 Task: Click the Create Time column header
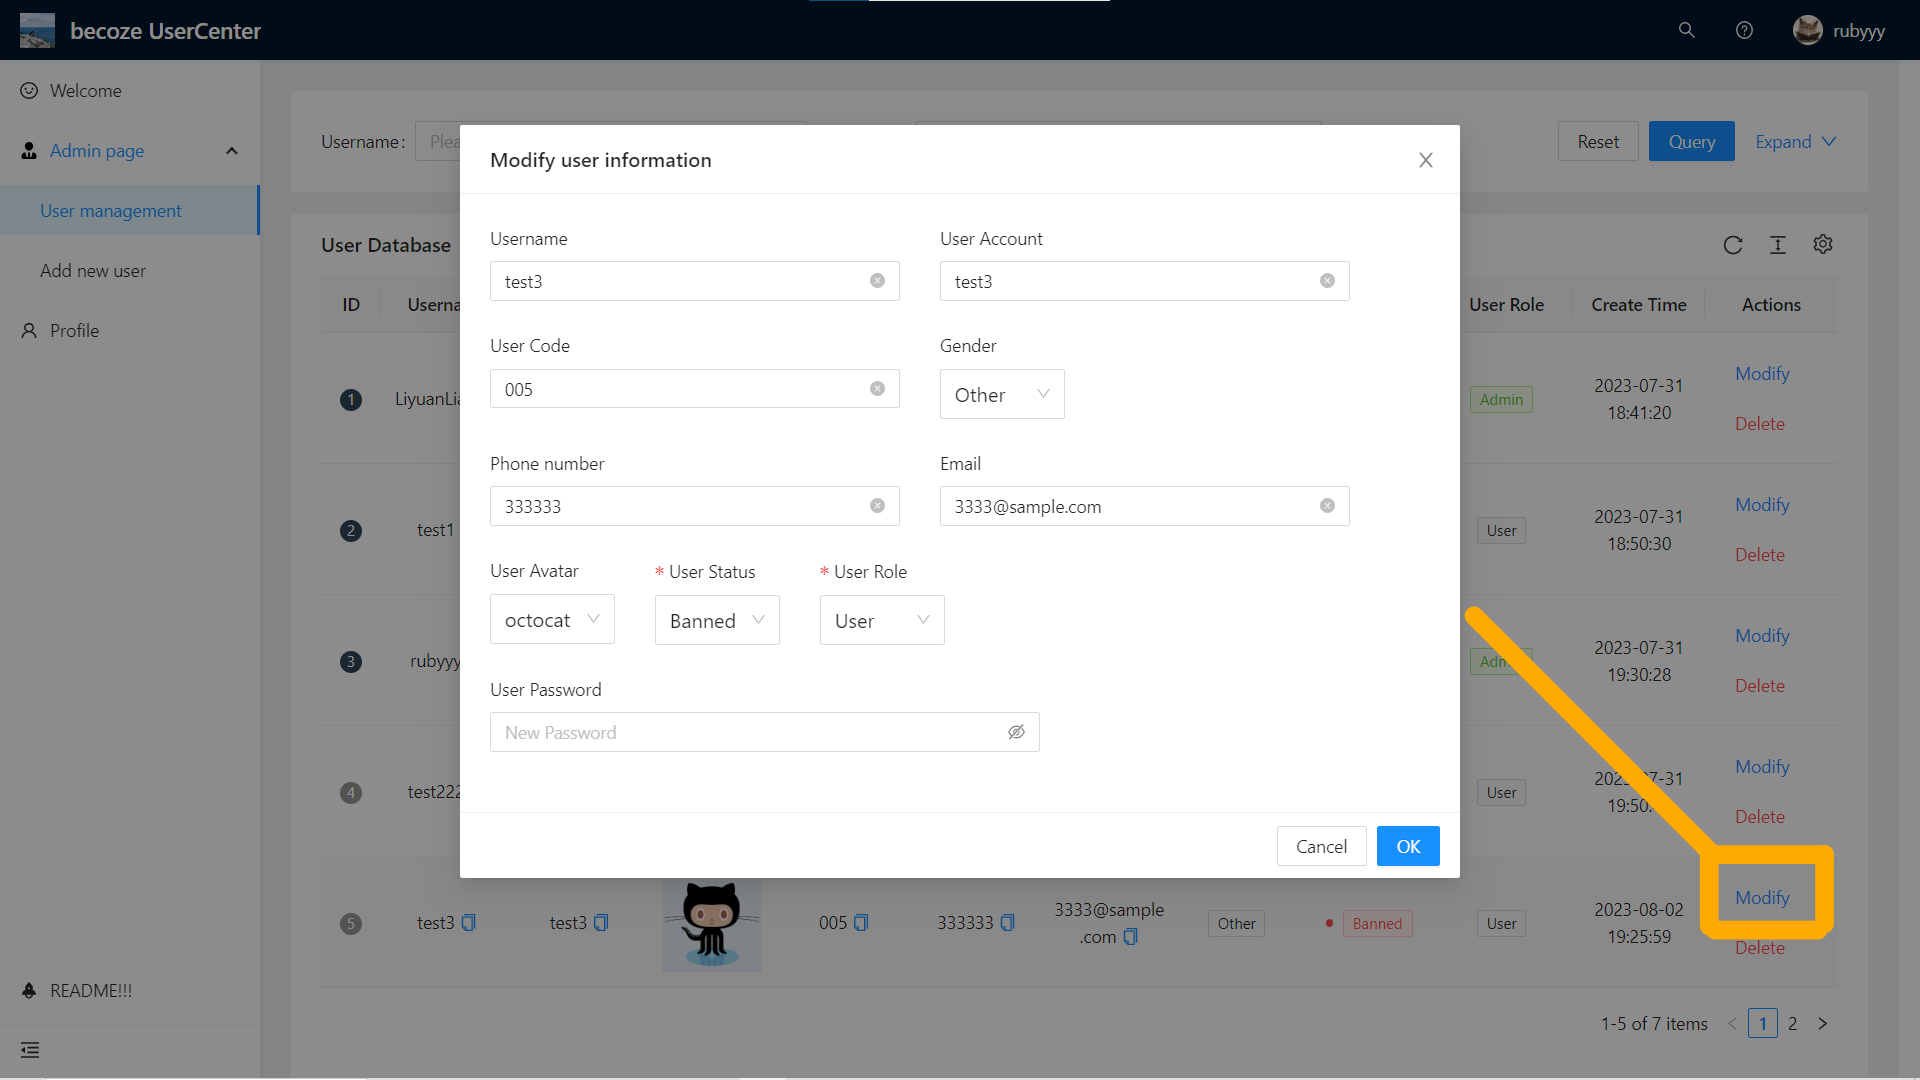[1638, 305]
